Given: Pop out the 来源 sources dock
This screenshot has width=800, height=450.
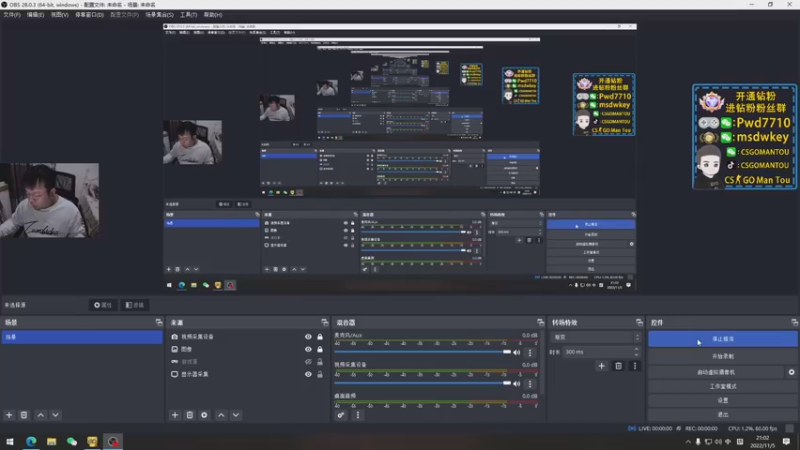Looking at the screenshot, I should pos(324,322).
